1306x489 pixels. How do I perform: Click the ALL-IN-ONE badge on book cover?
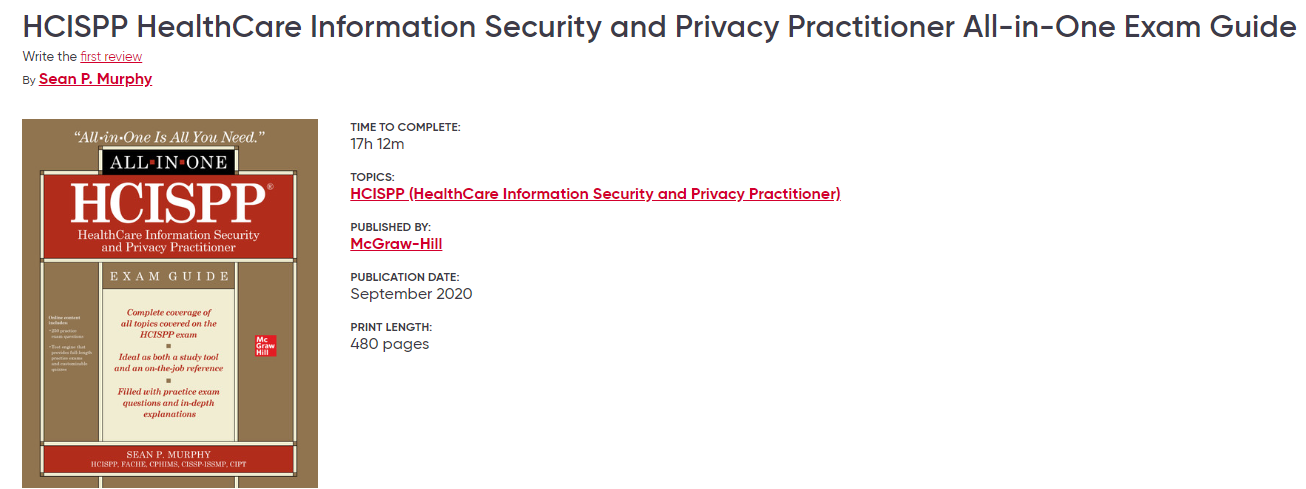point(169,162)
